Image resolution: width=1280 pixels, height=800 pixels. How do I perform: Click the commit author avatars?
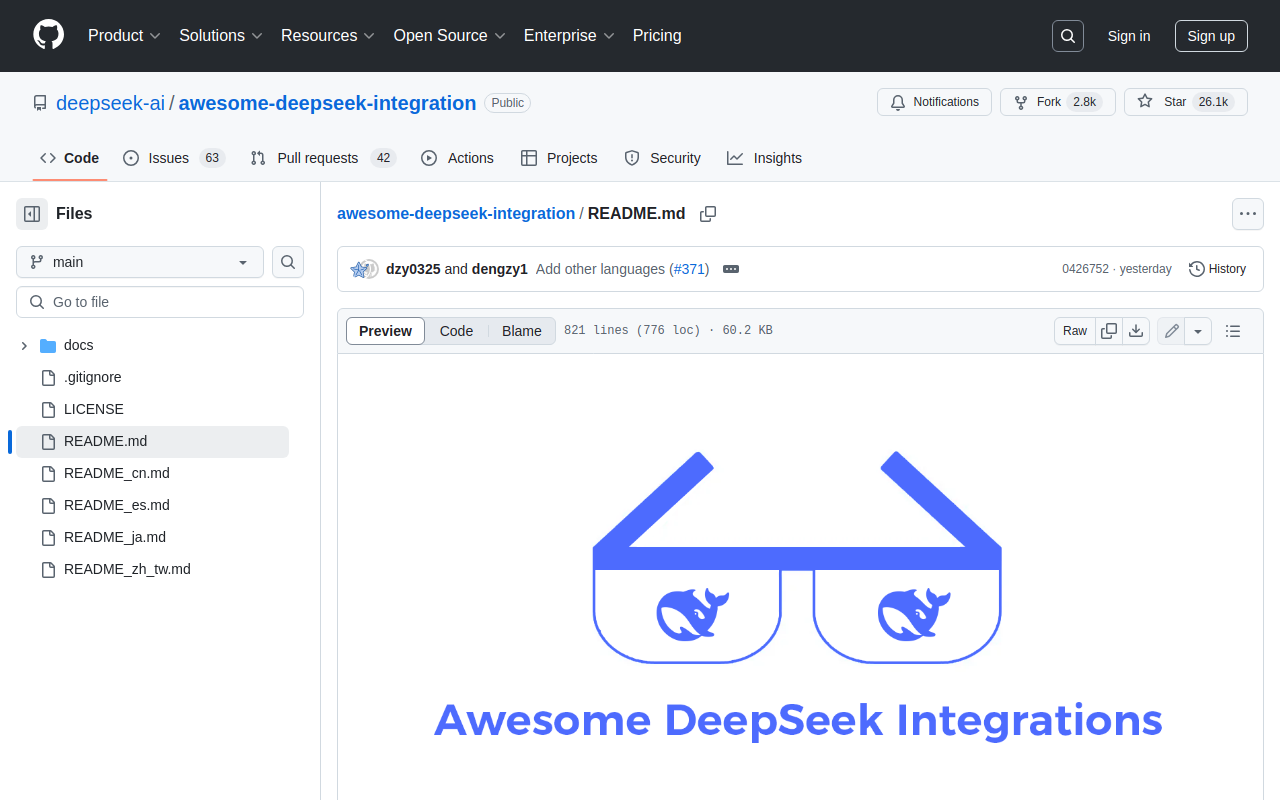[364, 269]
